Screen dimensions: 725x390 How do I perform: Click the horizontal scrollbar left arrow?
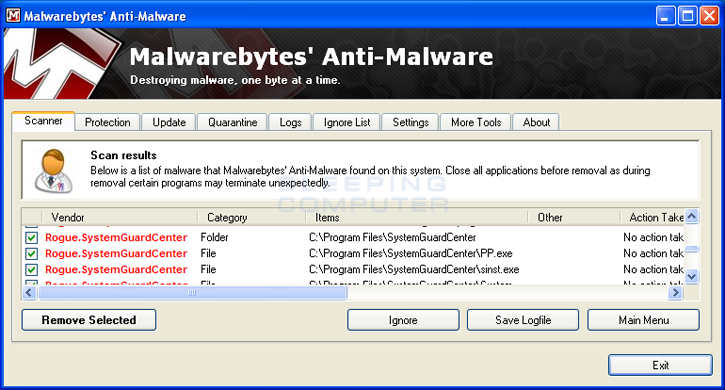[x=29, y=292]
